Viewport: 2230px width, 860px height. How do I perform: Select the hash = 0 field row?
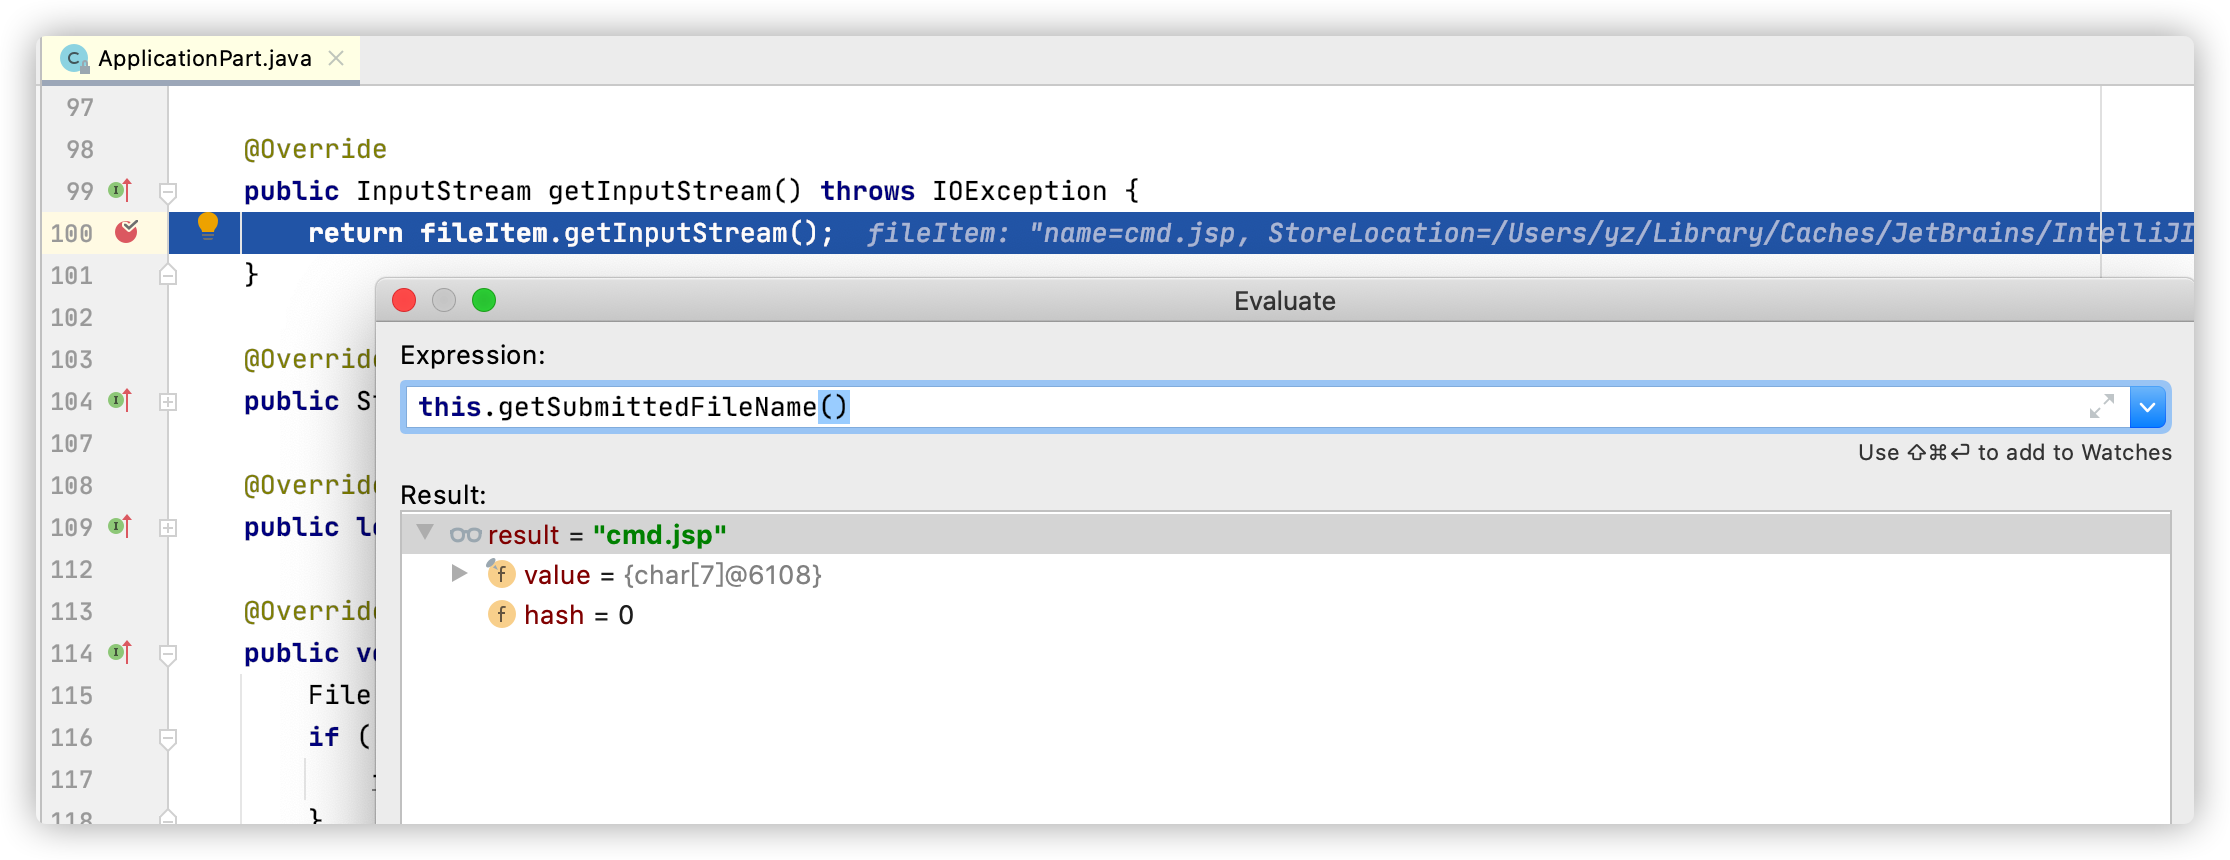(578, 615)
